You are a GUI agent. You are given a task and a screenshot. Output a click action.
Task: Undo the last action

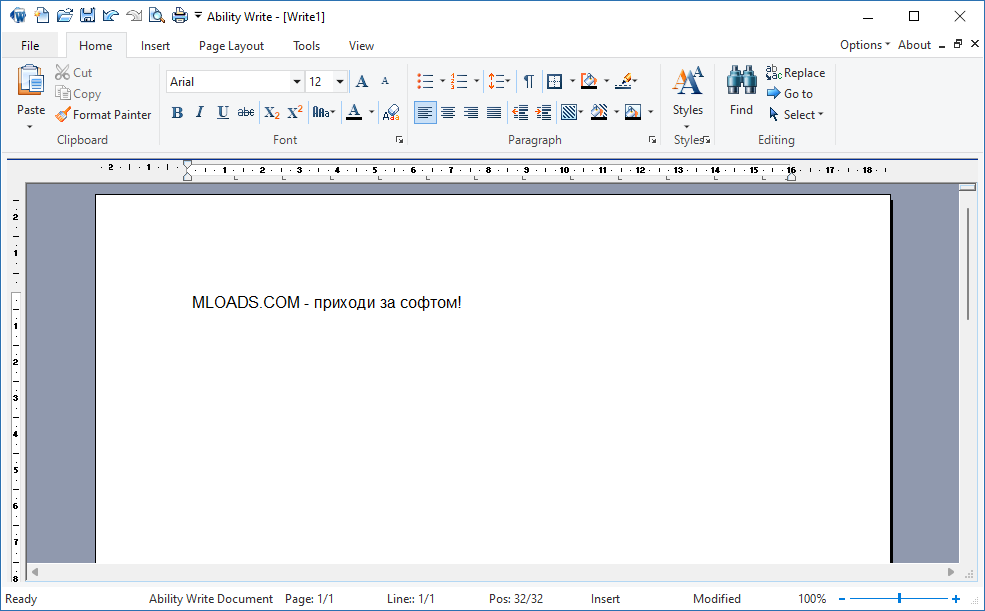pyautogui.click(x=111, y=15)
